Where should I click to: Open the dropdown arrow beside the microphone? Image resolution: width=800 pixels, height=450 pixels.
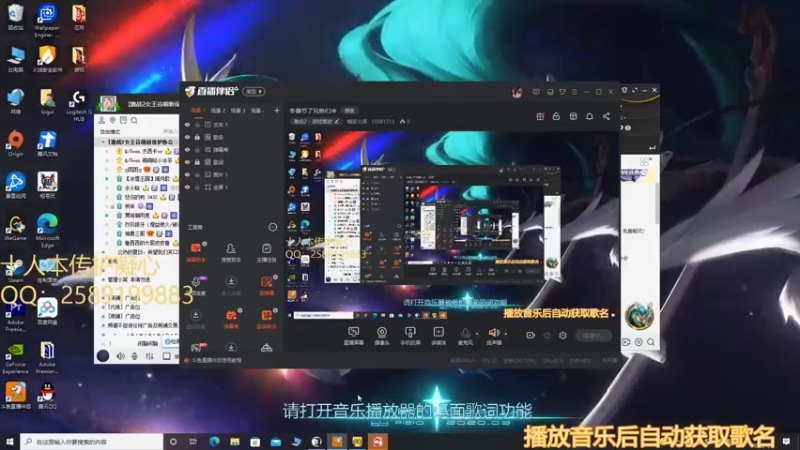(x=477, y=334)
